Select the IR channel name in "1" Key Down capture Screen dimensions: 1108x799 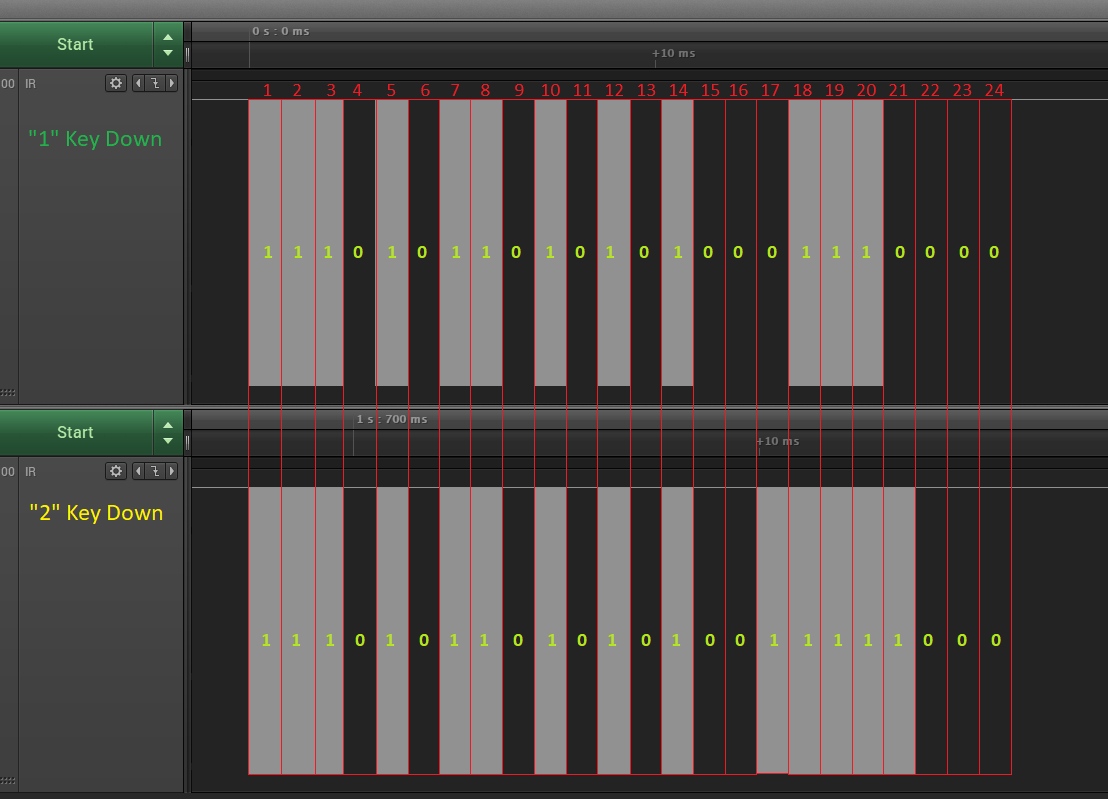tap(31, 84)
